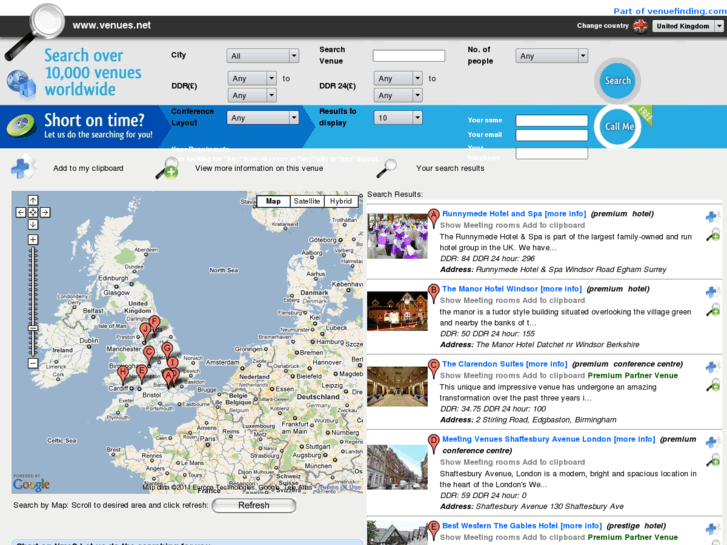This screenshot has width=727, height=545.
Task: Open The Clarendon Suites link
Action: tap(504, 364)
